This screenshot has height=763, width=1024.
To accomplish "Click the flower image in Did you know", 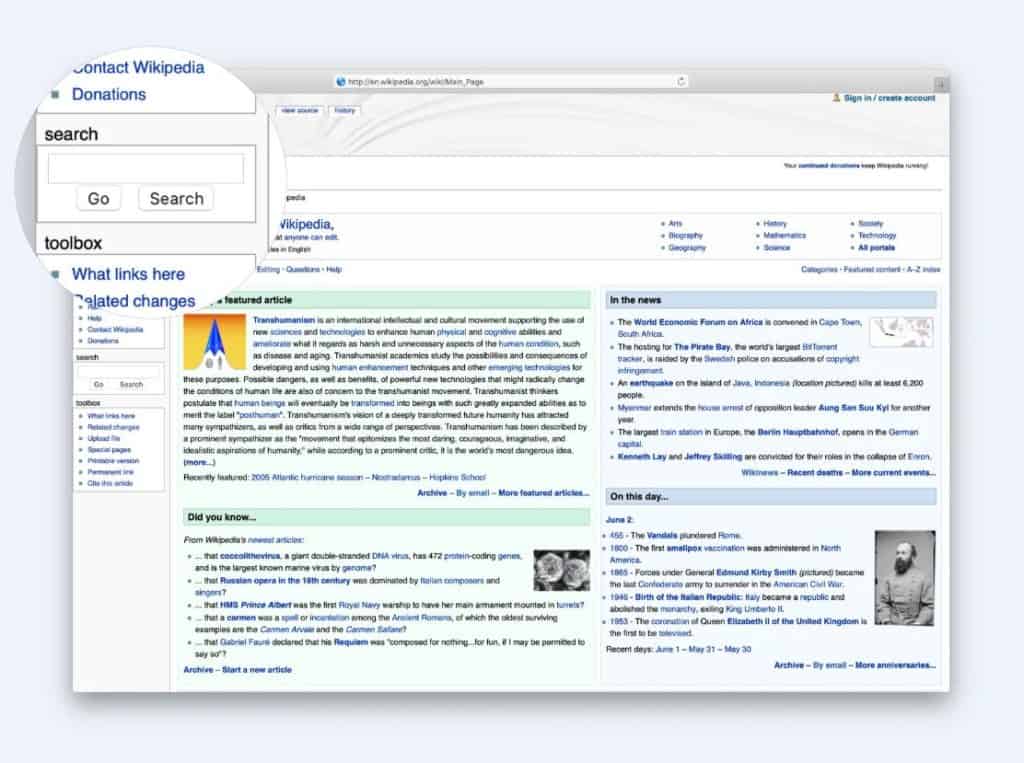I will pyautogui.click(x=562, y=571).
